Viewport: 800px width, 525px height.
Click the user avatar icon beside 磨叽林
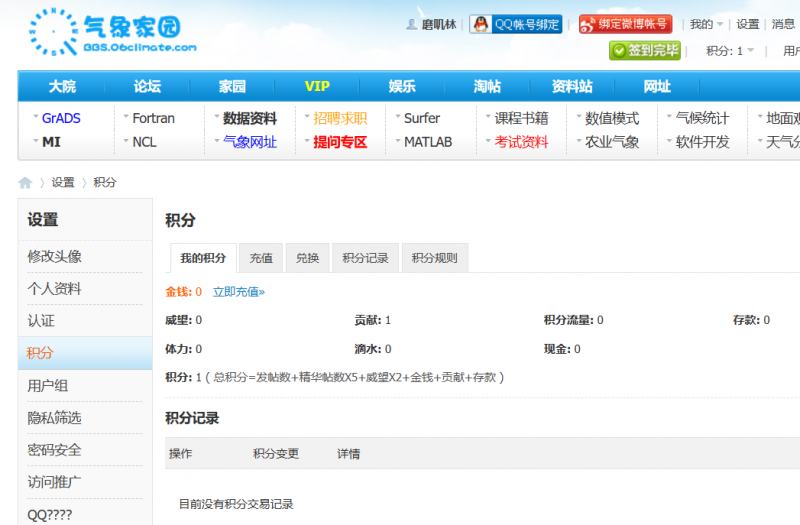point(411,24)
